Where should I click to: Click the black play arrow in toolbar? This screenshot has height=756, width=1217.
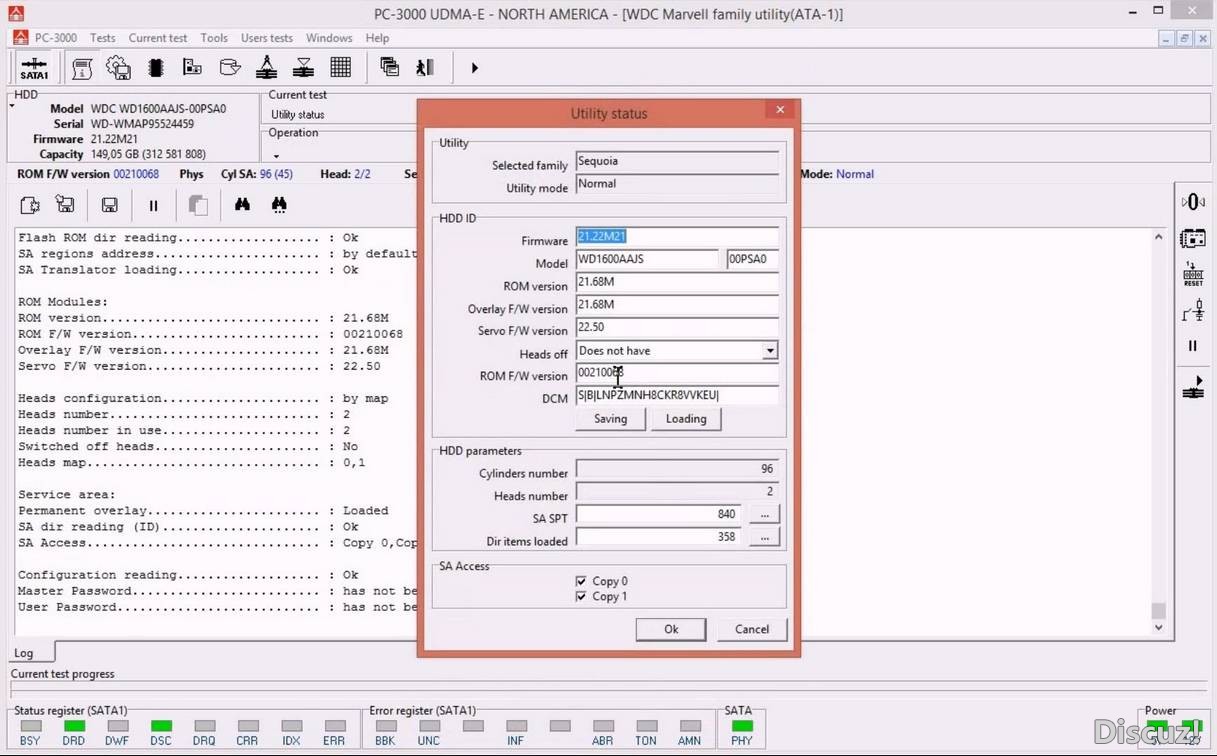(474, 68)
